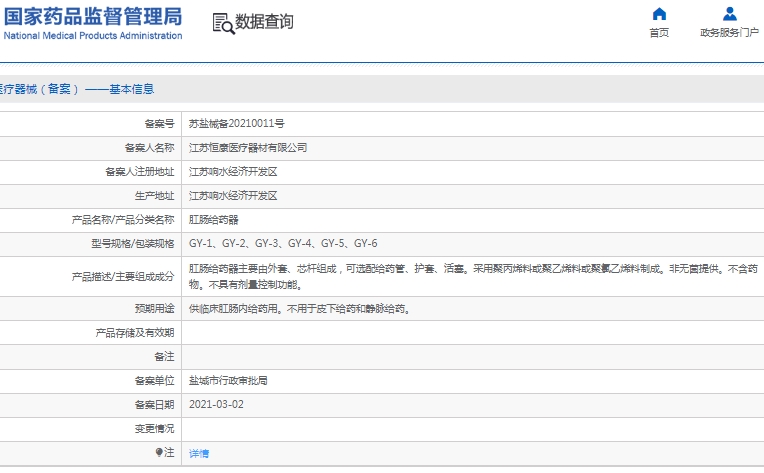Select model specs GY-1、GY-2 through GY-6
Screen dimensions: 764x473
[x=283, y=244]
